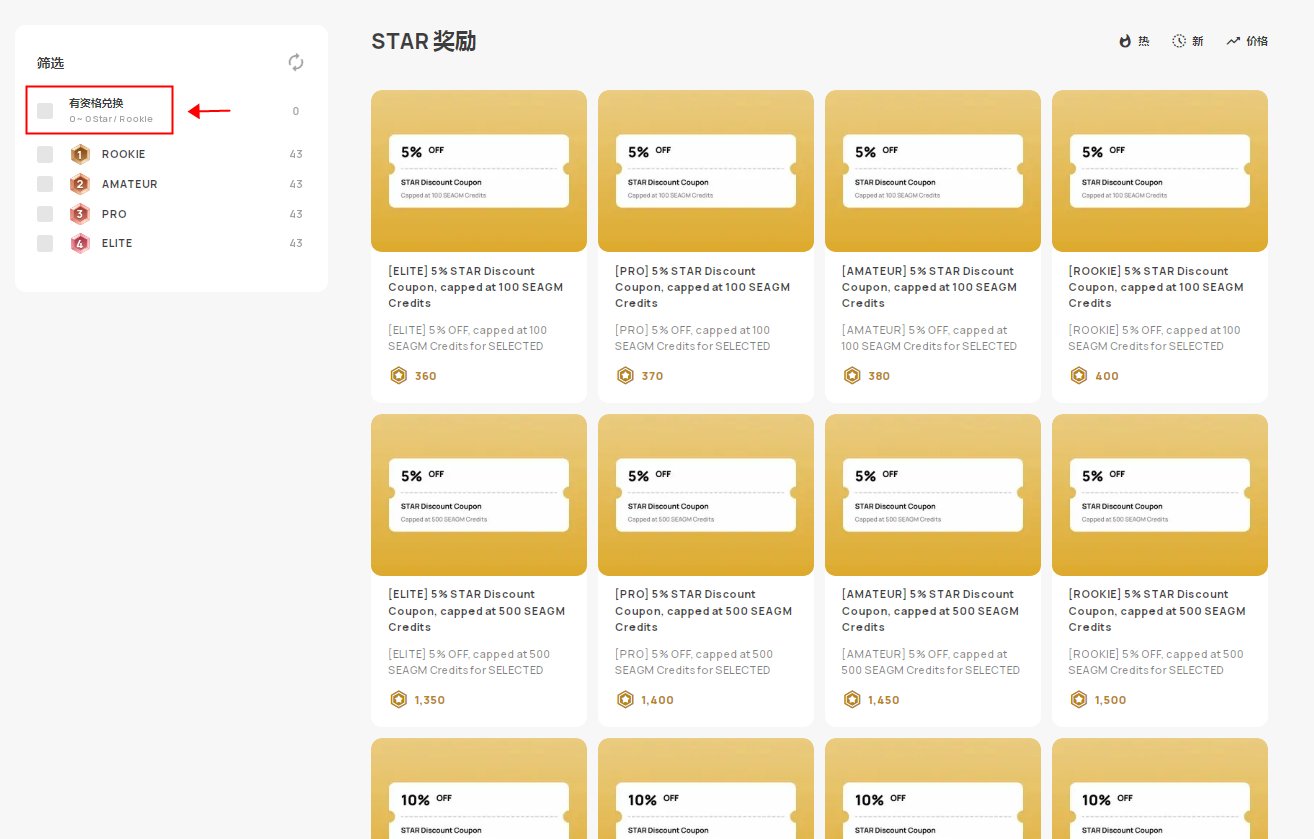The image size is (1314, 839).
Task: Click the '[ROOKIE] 5% OFF, capped at 500' description
Action: point(1156,662)
